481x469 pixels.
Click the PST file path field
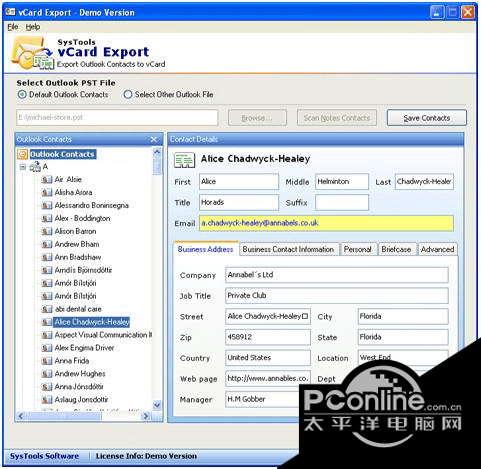pos(117,118)
